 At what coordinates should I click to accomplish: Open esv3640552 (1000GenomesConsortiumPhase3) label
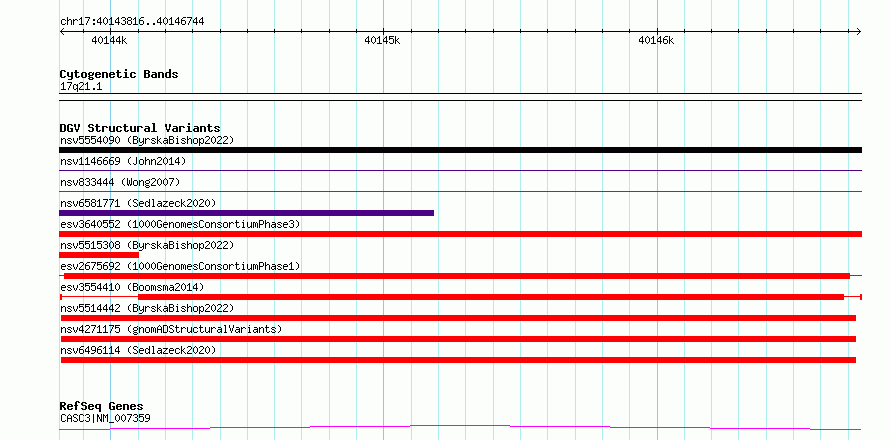180,224
